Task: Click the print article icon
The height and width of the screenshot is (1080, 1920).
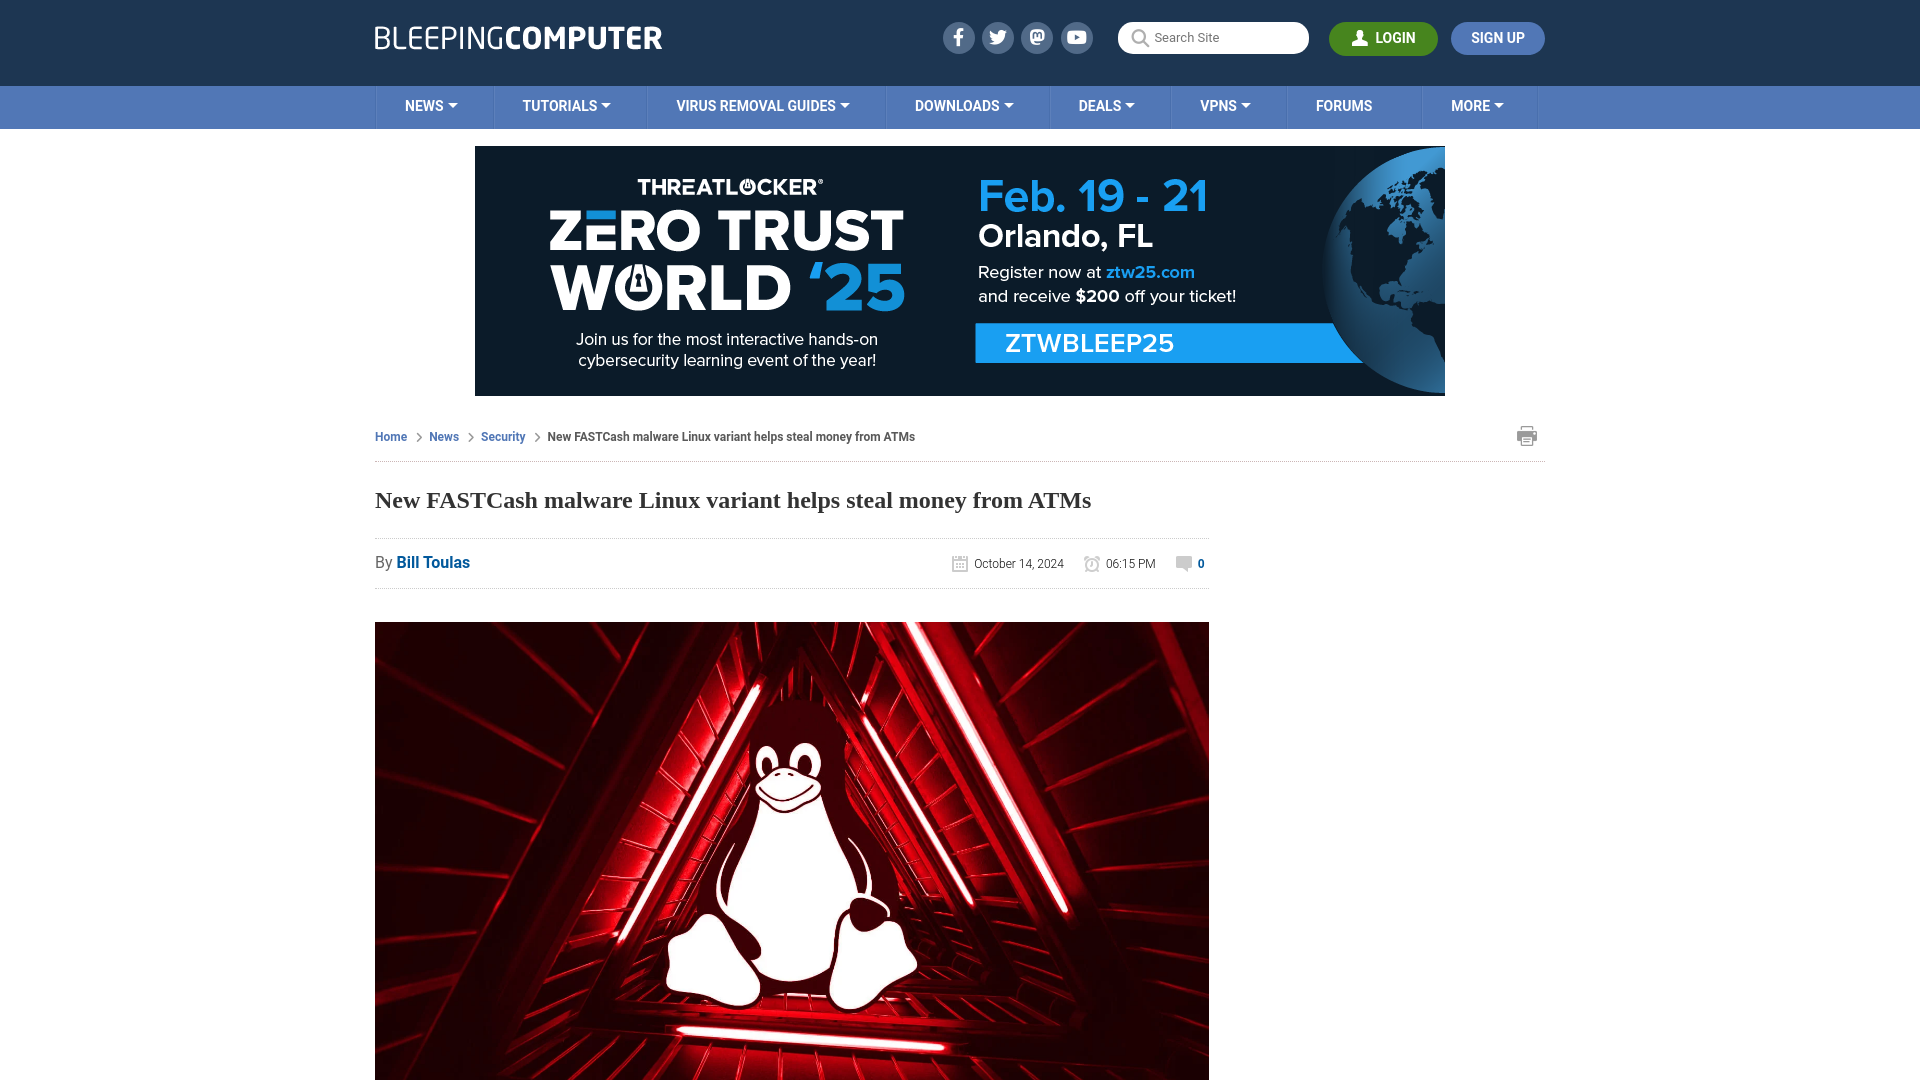Action: 1527,435
